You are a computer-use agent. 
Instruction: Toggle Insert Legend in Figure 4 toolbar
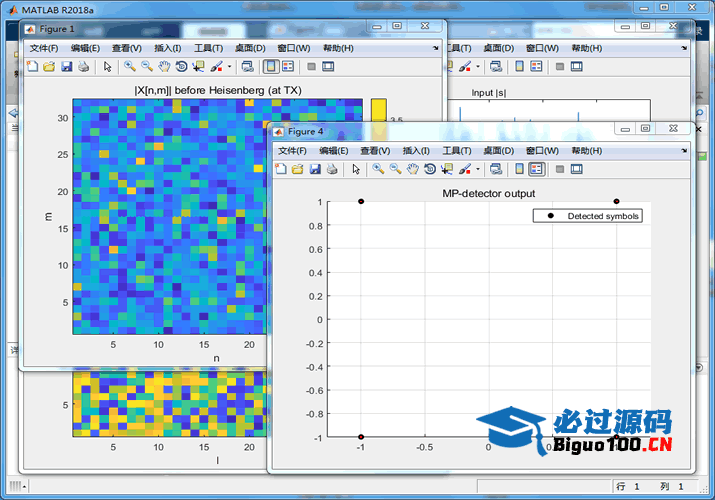point(537,169)
